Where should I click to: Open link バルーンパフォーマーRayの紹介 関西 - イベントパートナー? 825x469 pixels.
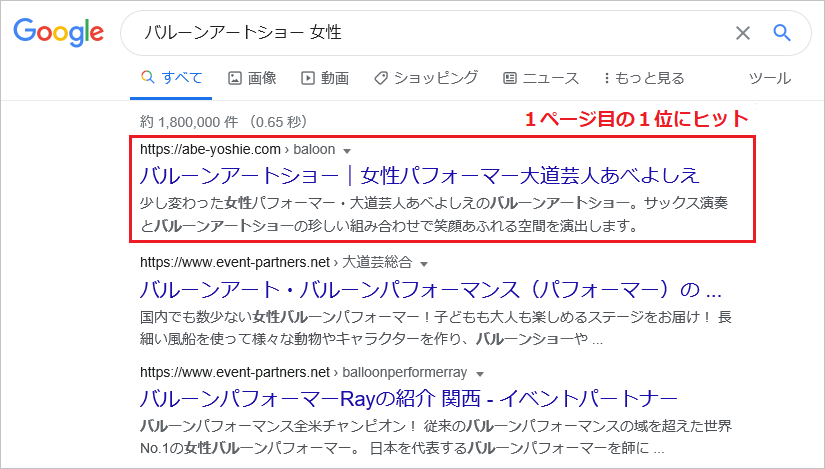pos(408,398)
